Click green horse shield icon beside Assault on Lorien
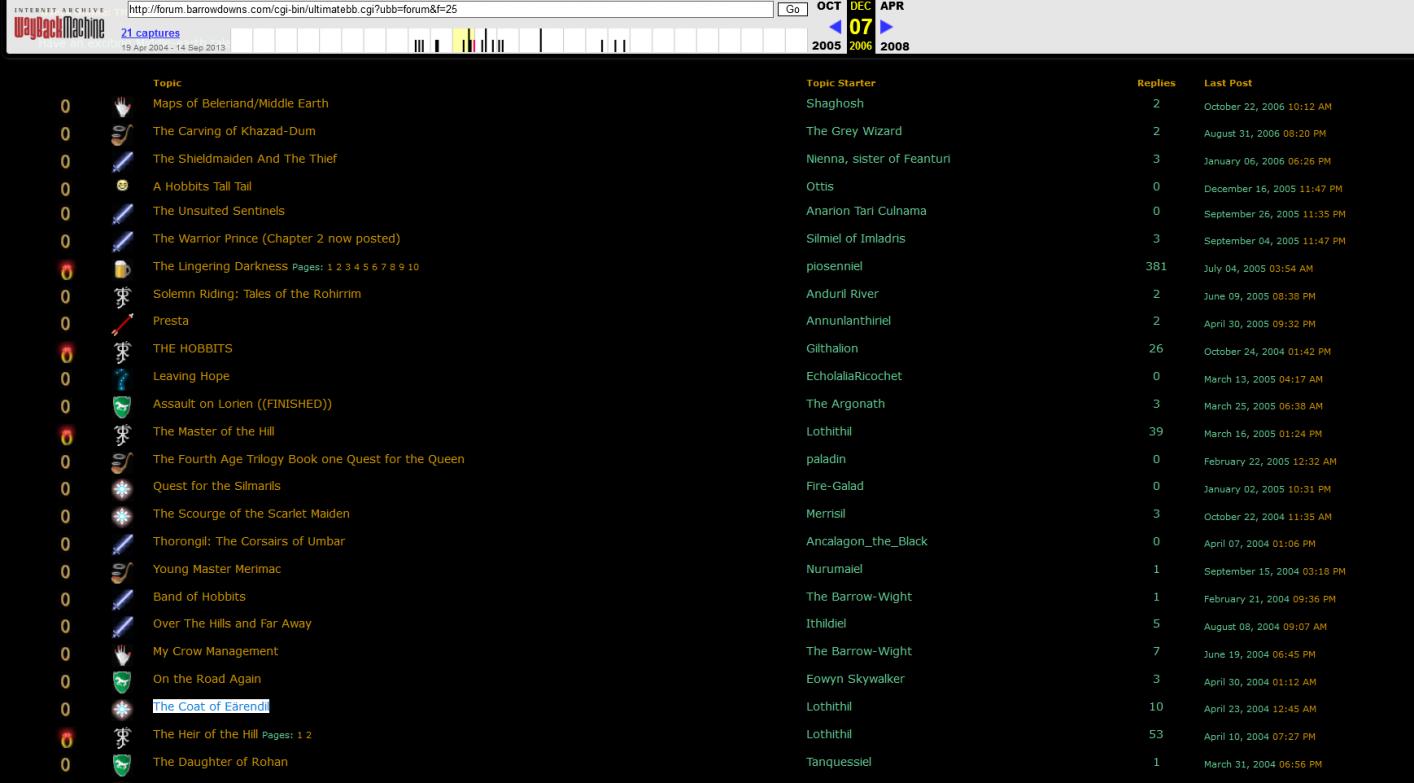Viewport: 1414px width, 783px height. pos(122,406)
